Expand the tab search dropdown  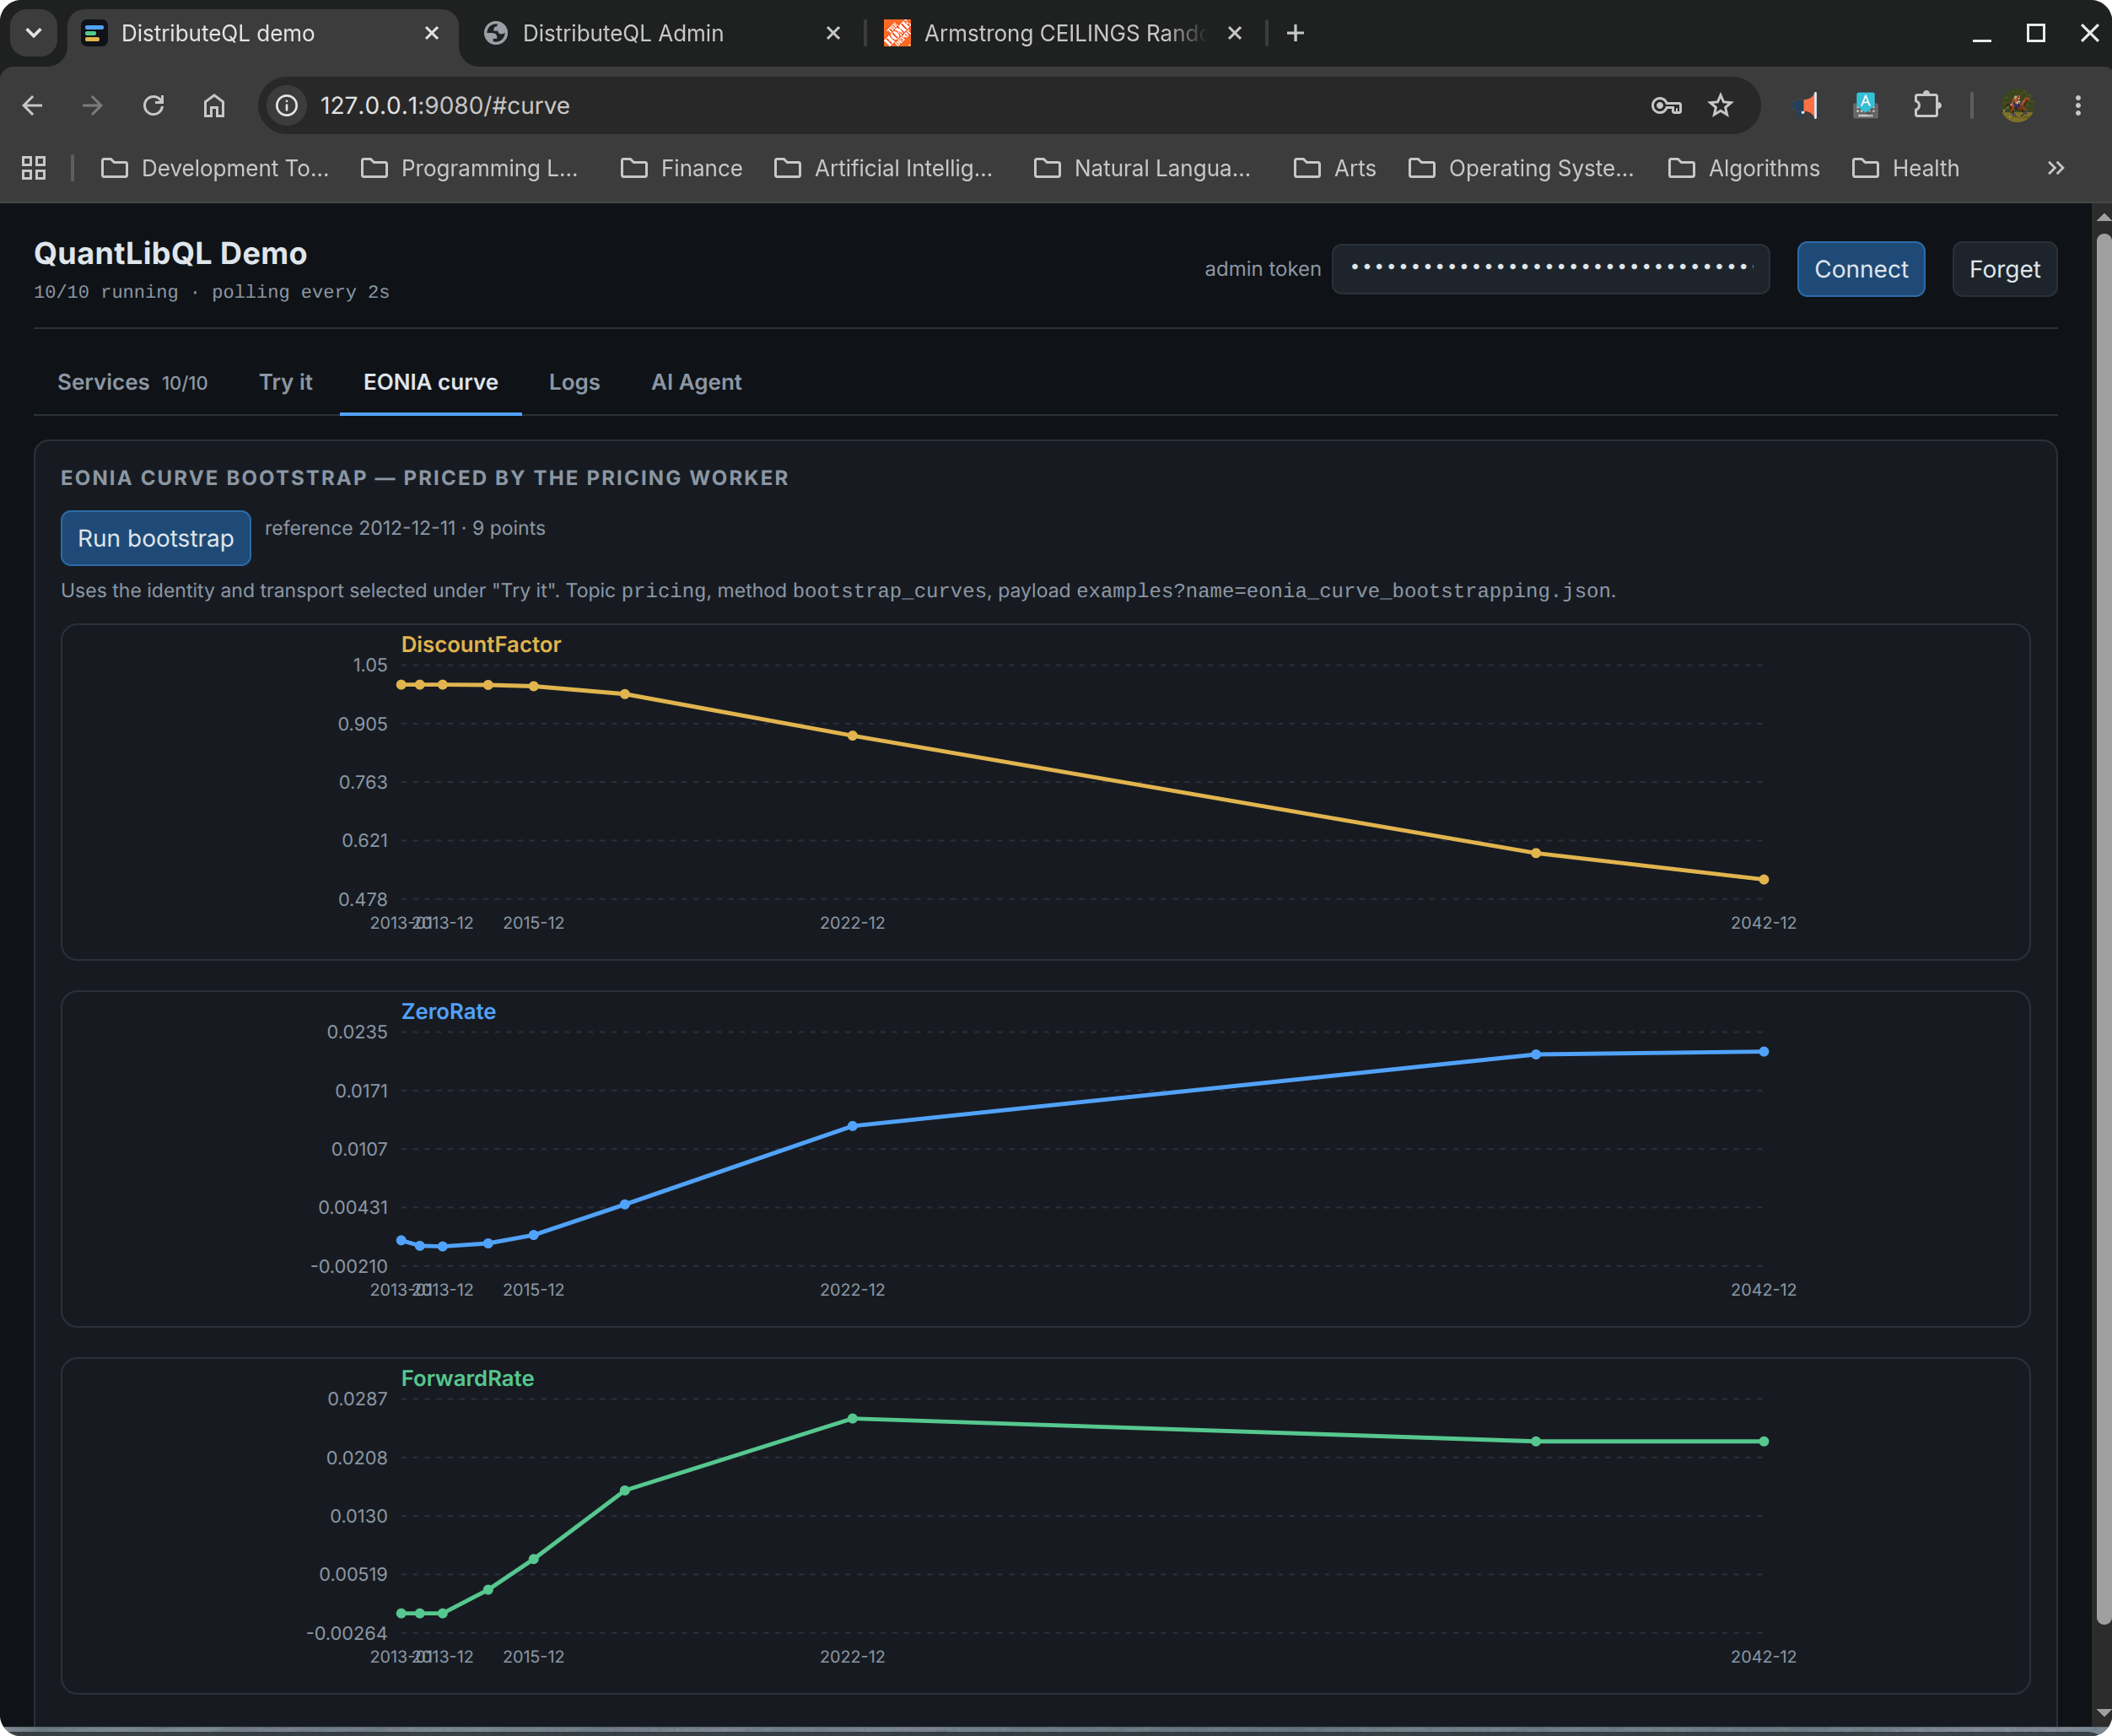(33, 33)
